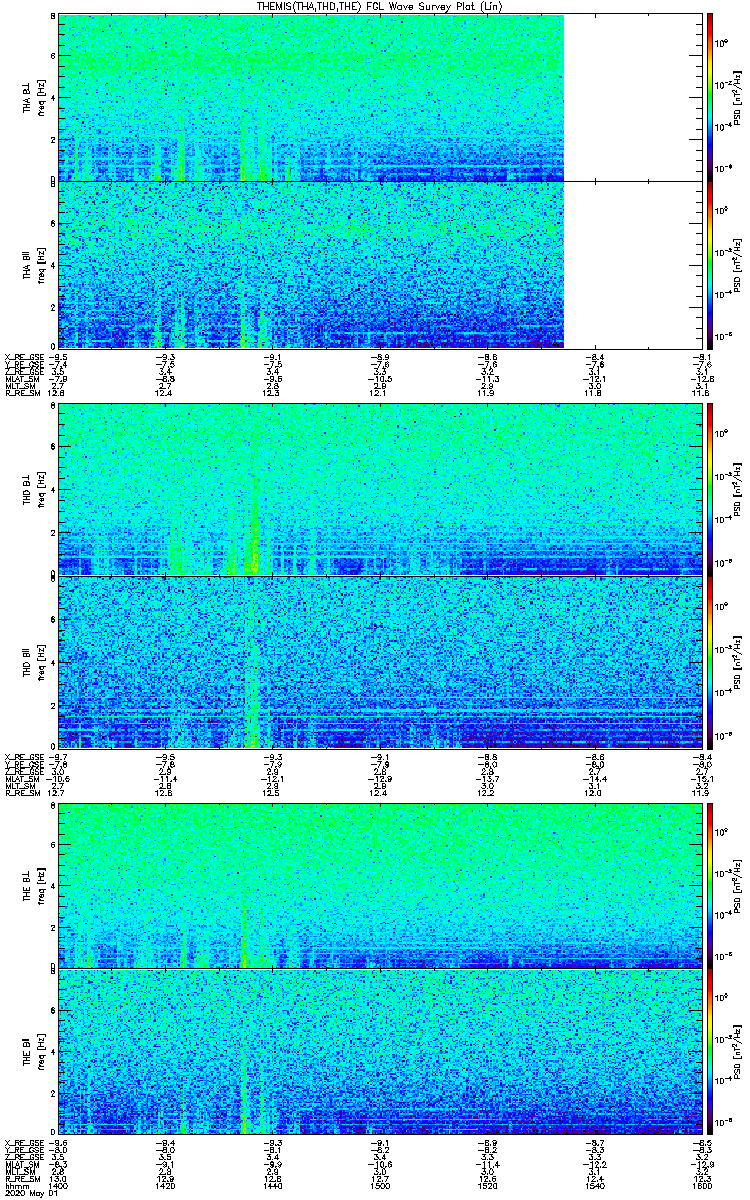Click the 'THE B⊥ freq [Hz]' y-axis label
The image size is (750, 1200).
[32, 884]
